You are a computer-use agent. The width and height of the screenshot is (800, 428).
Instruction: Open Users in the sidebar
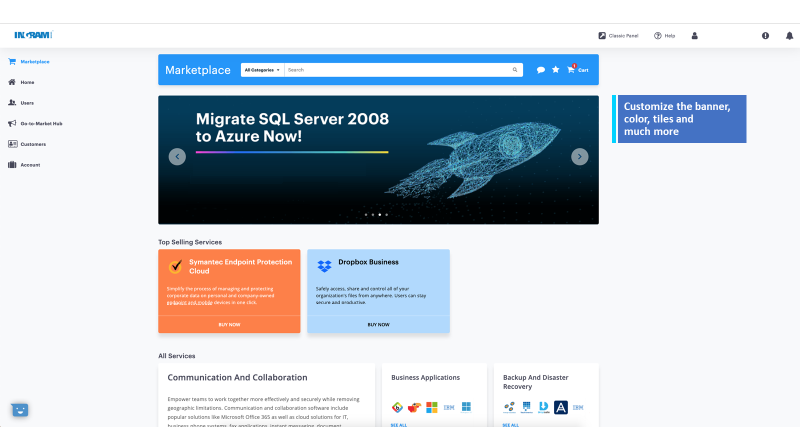click(x=27, y=103)
